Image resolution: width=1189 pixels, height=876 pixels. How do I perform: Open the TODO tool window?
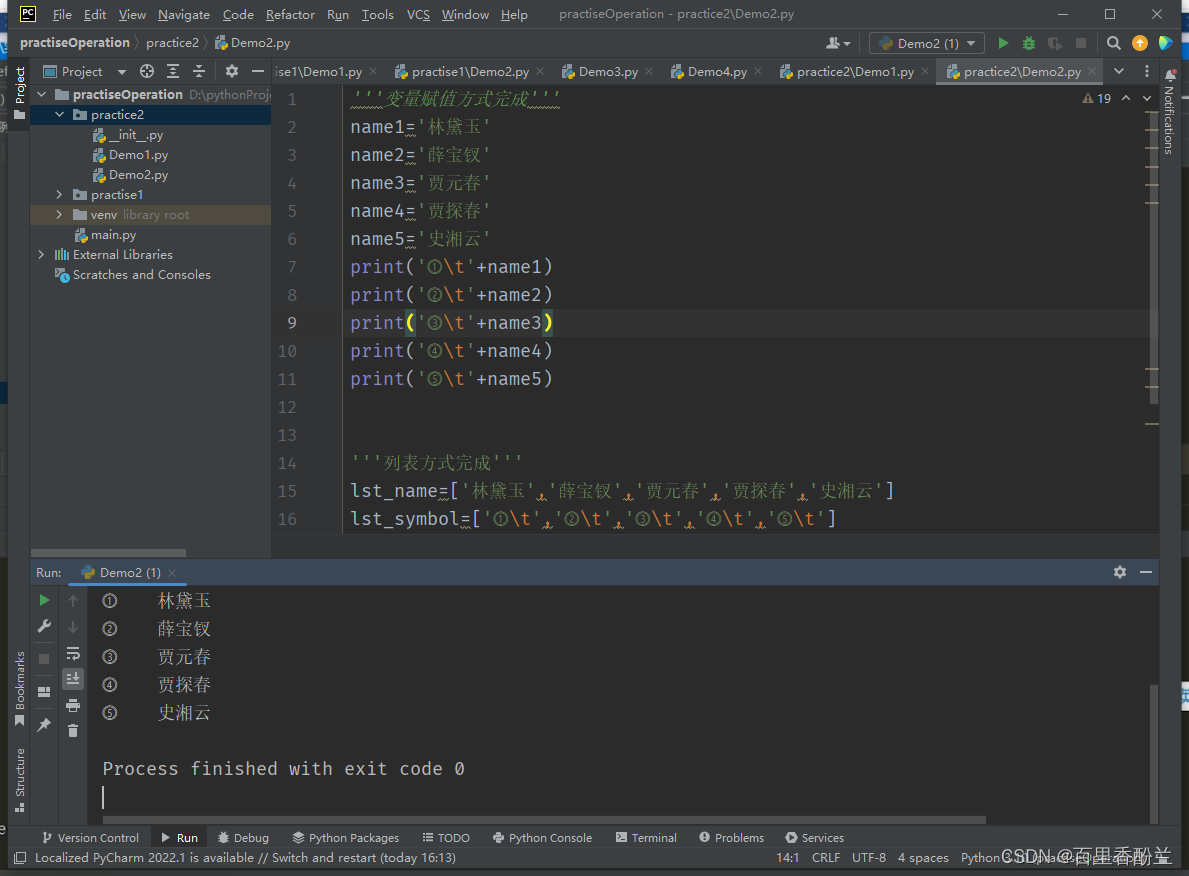tap(446, 837)
